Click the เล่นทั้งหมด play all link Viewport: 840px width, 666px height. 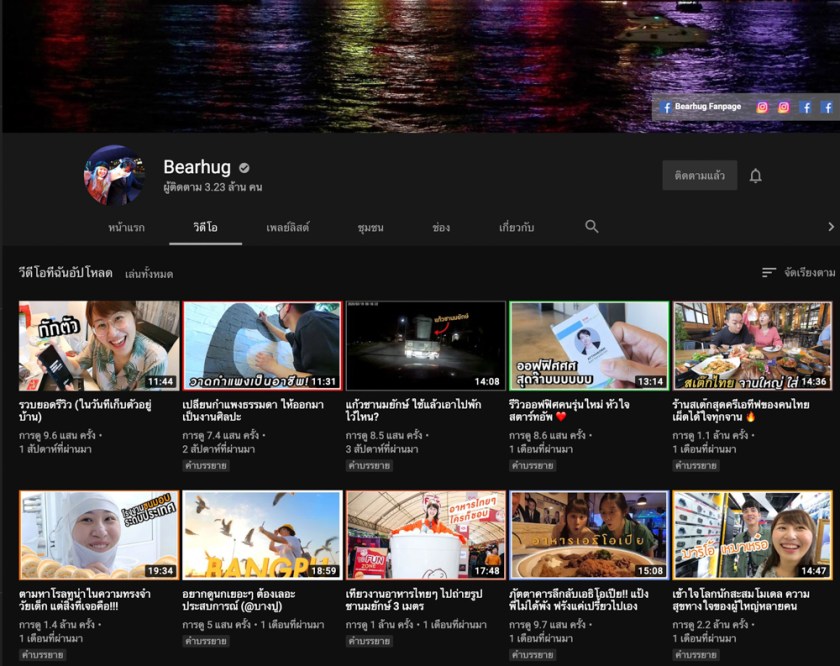[x=149, y=274]
